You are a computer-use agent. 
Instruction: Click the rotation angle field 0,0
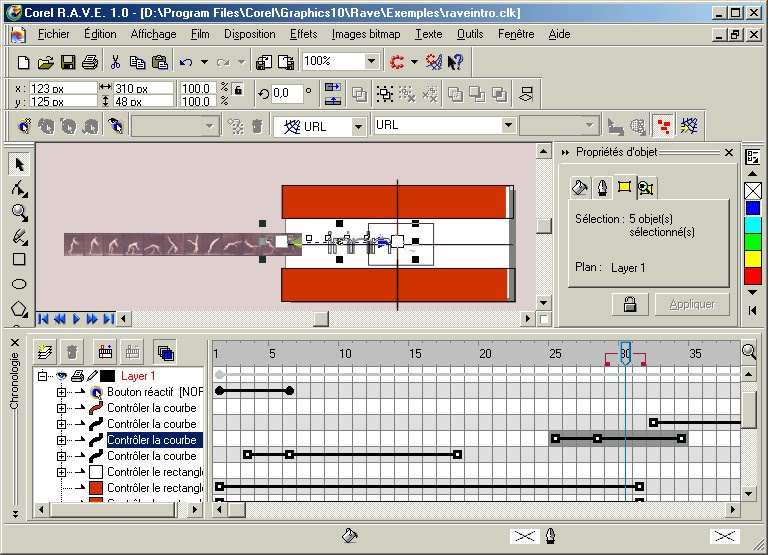coord(287,93)
